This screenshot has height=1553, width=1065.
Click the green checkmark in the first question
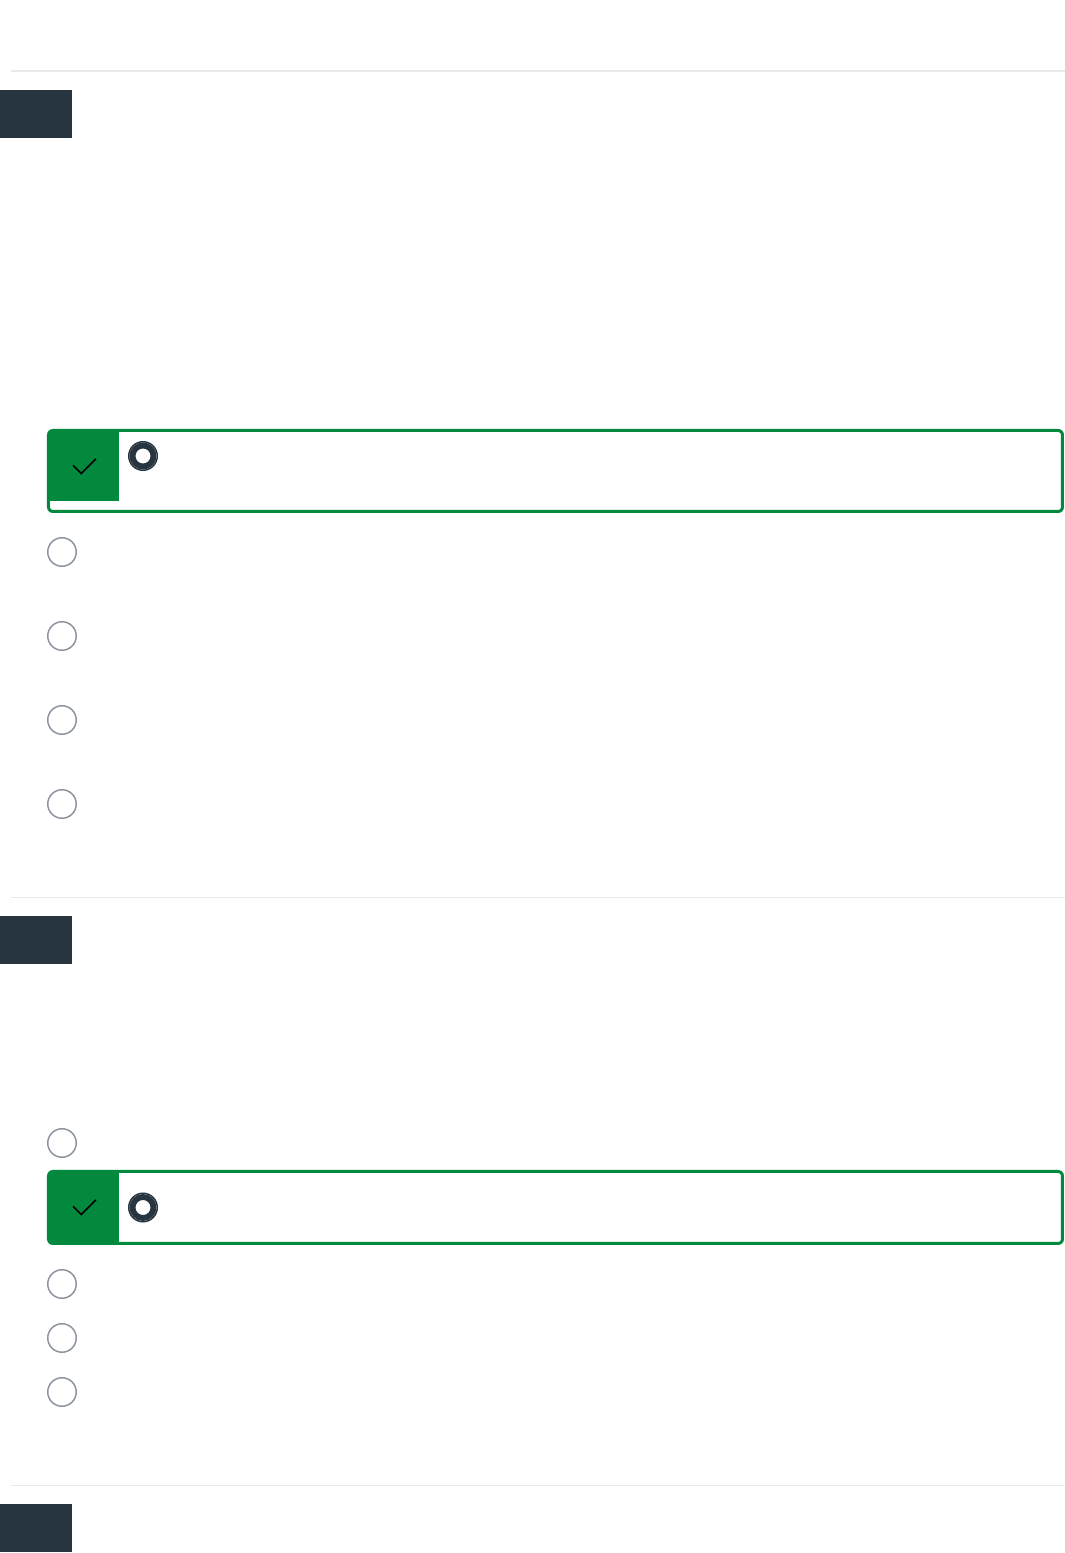[84, 466]
